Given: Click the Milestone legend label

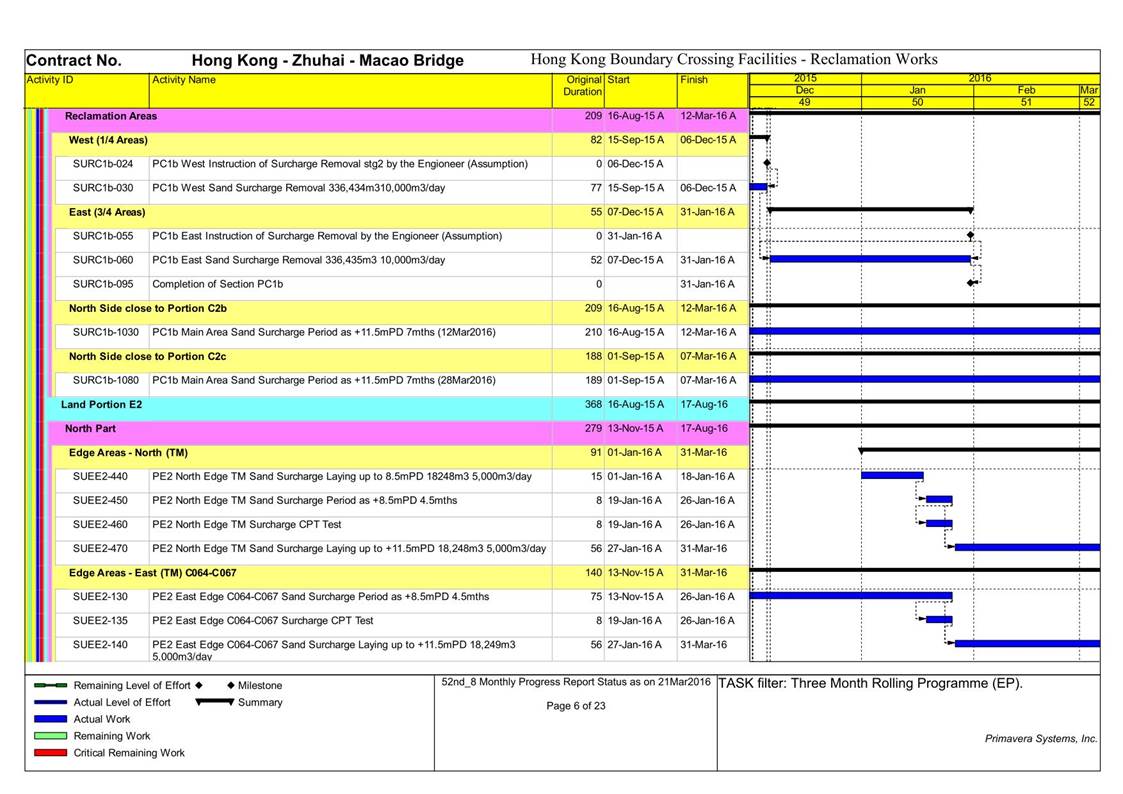Looking at the screenshot, I should 260,686.
